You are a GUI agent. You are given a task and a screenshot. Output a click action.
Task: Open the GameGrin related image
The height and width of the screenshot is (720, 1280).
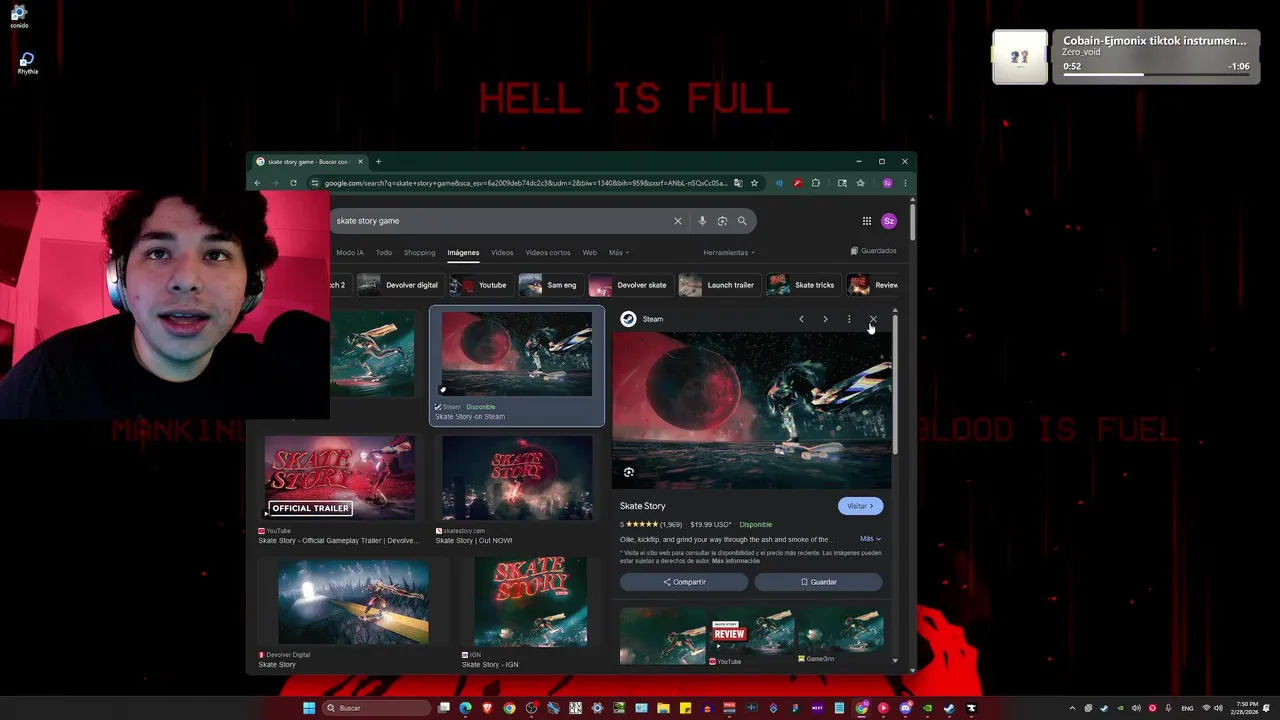(840, 632)
